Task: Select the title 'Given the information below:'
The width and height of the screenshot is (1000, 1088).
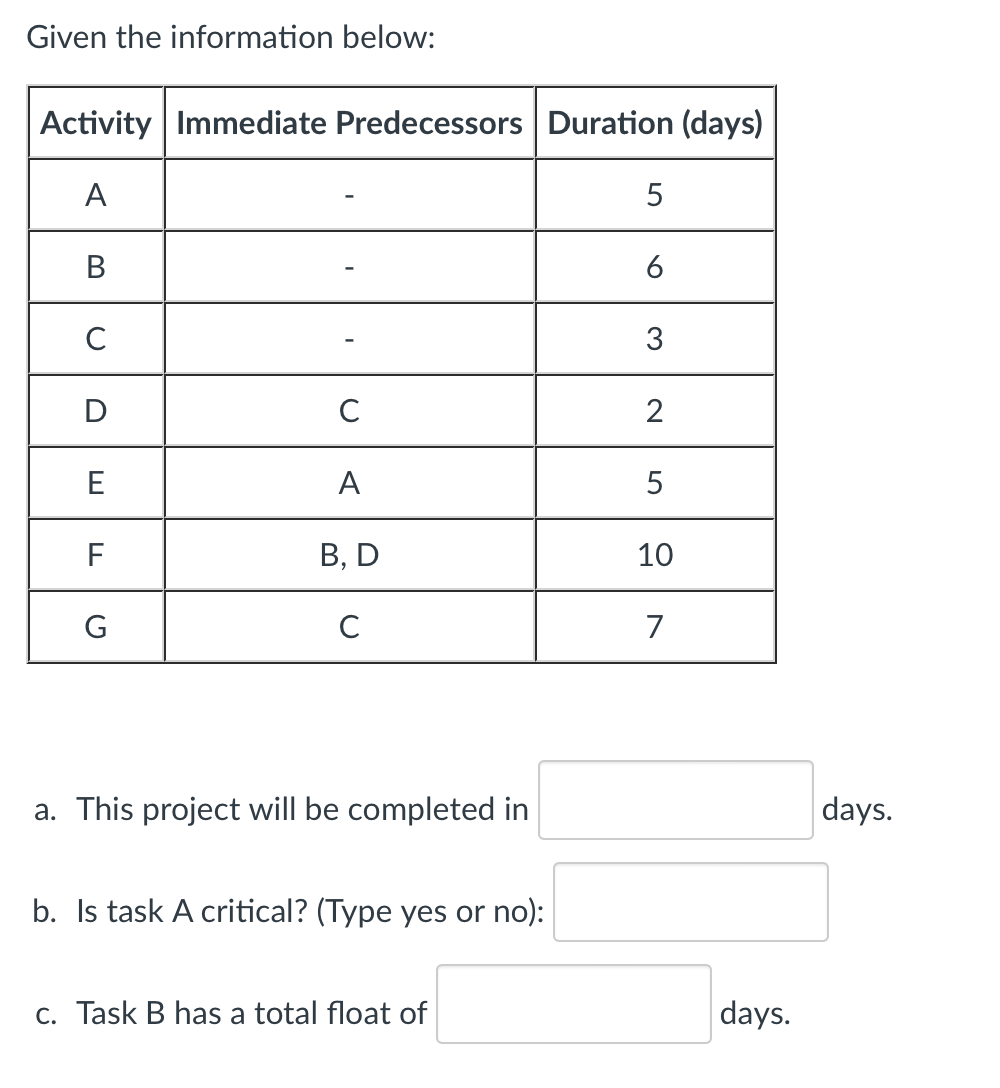Action: pos(230,37)
